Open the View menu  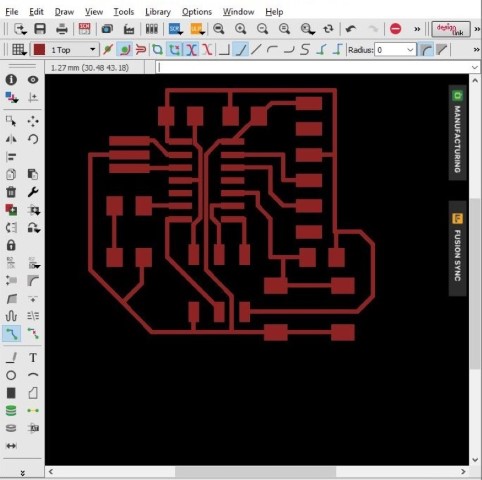click(x=94, y=12)
